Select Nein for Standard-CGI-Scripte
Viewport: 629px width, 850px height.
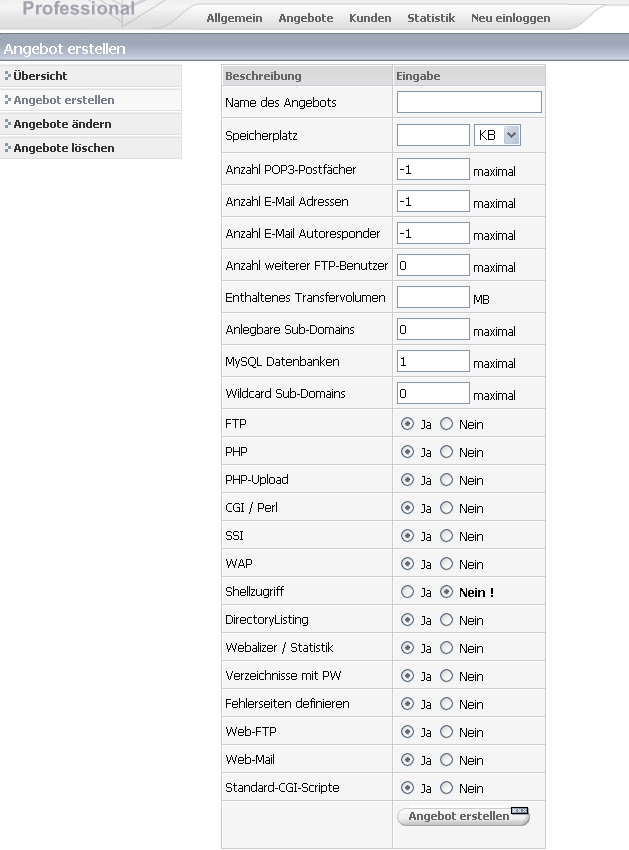click(x=446, y=788)
